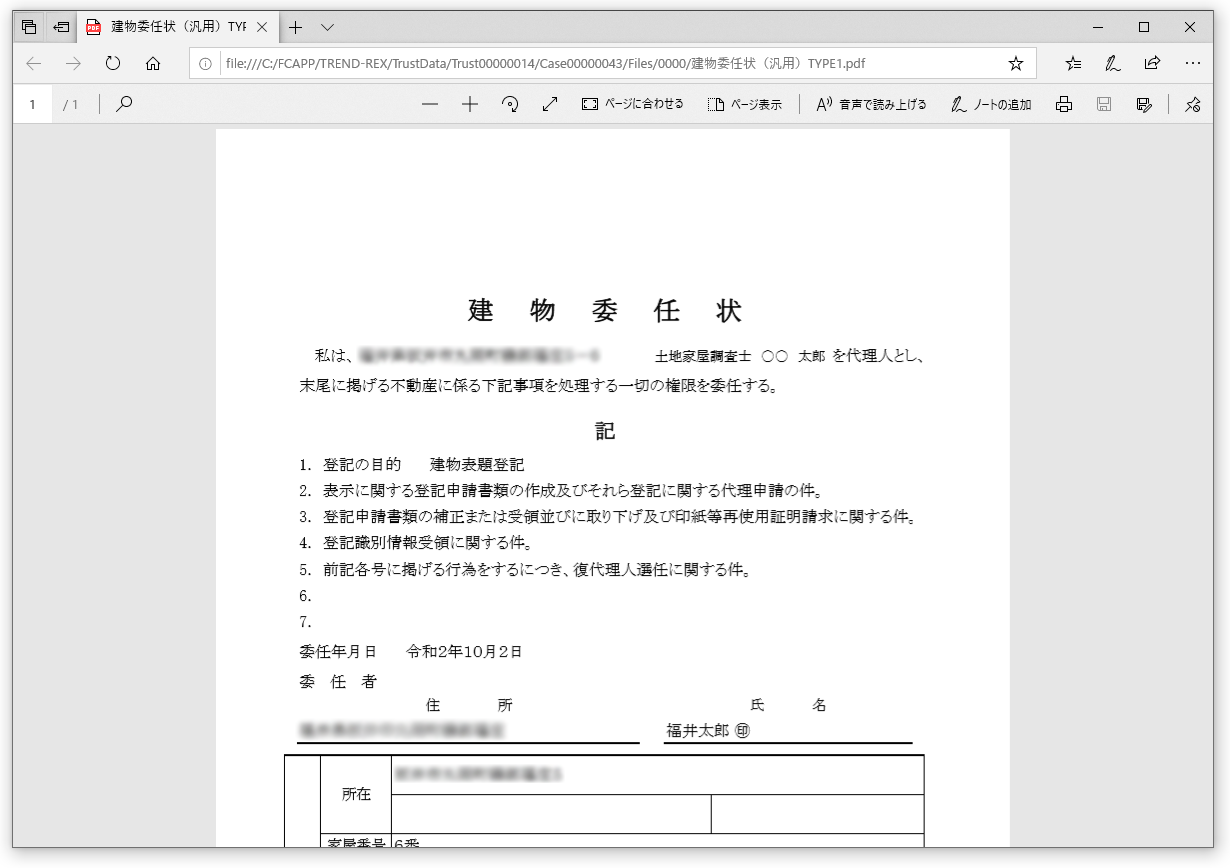Viewport: 1230px width, 868px height.
Task: Click the document title 建物委任状
Action: click(x=605, y=310)
